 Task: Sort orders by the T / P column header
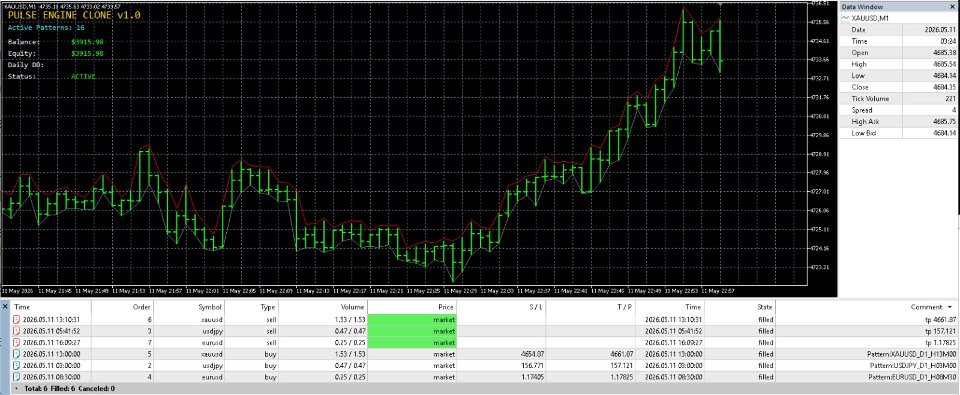coord(590,307)
